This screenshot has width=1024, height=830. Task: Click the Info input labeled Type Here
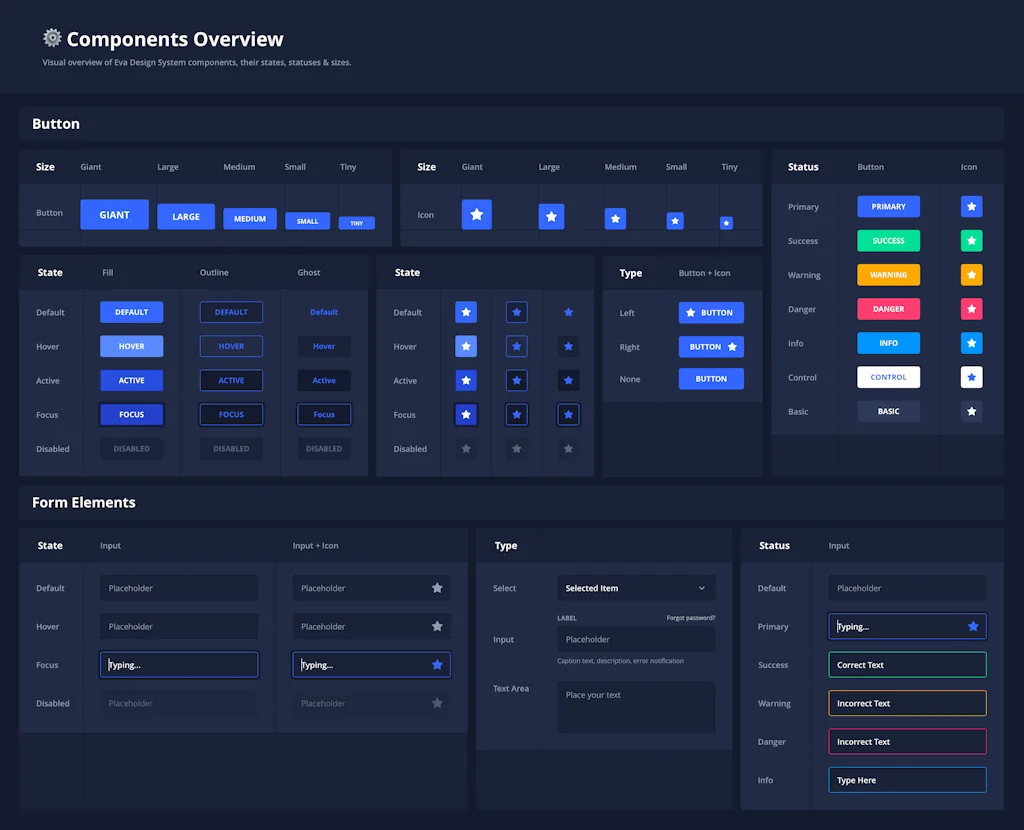point(907,780)
